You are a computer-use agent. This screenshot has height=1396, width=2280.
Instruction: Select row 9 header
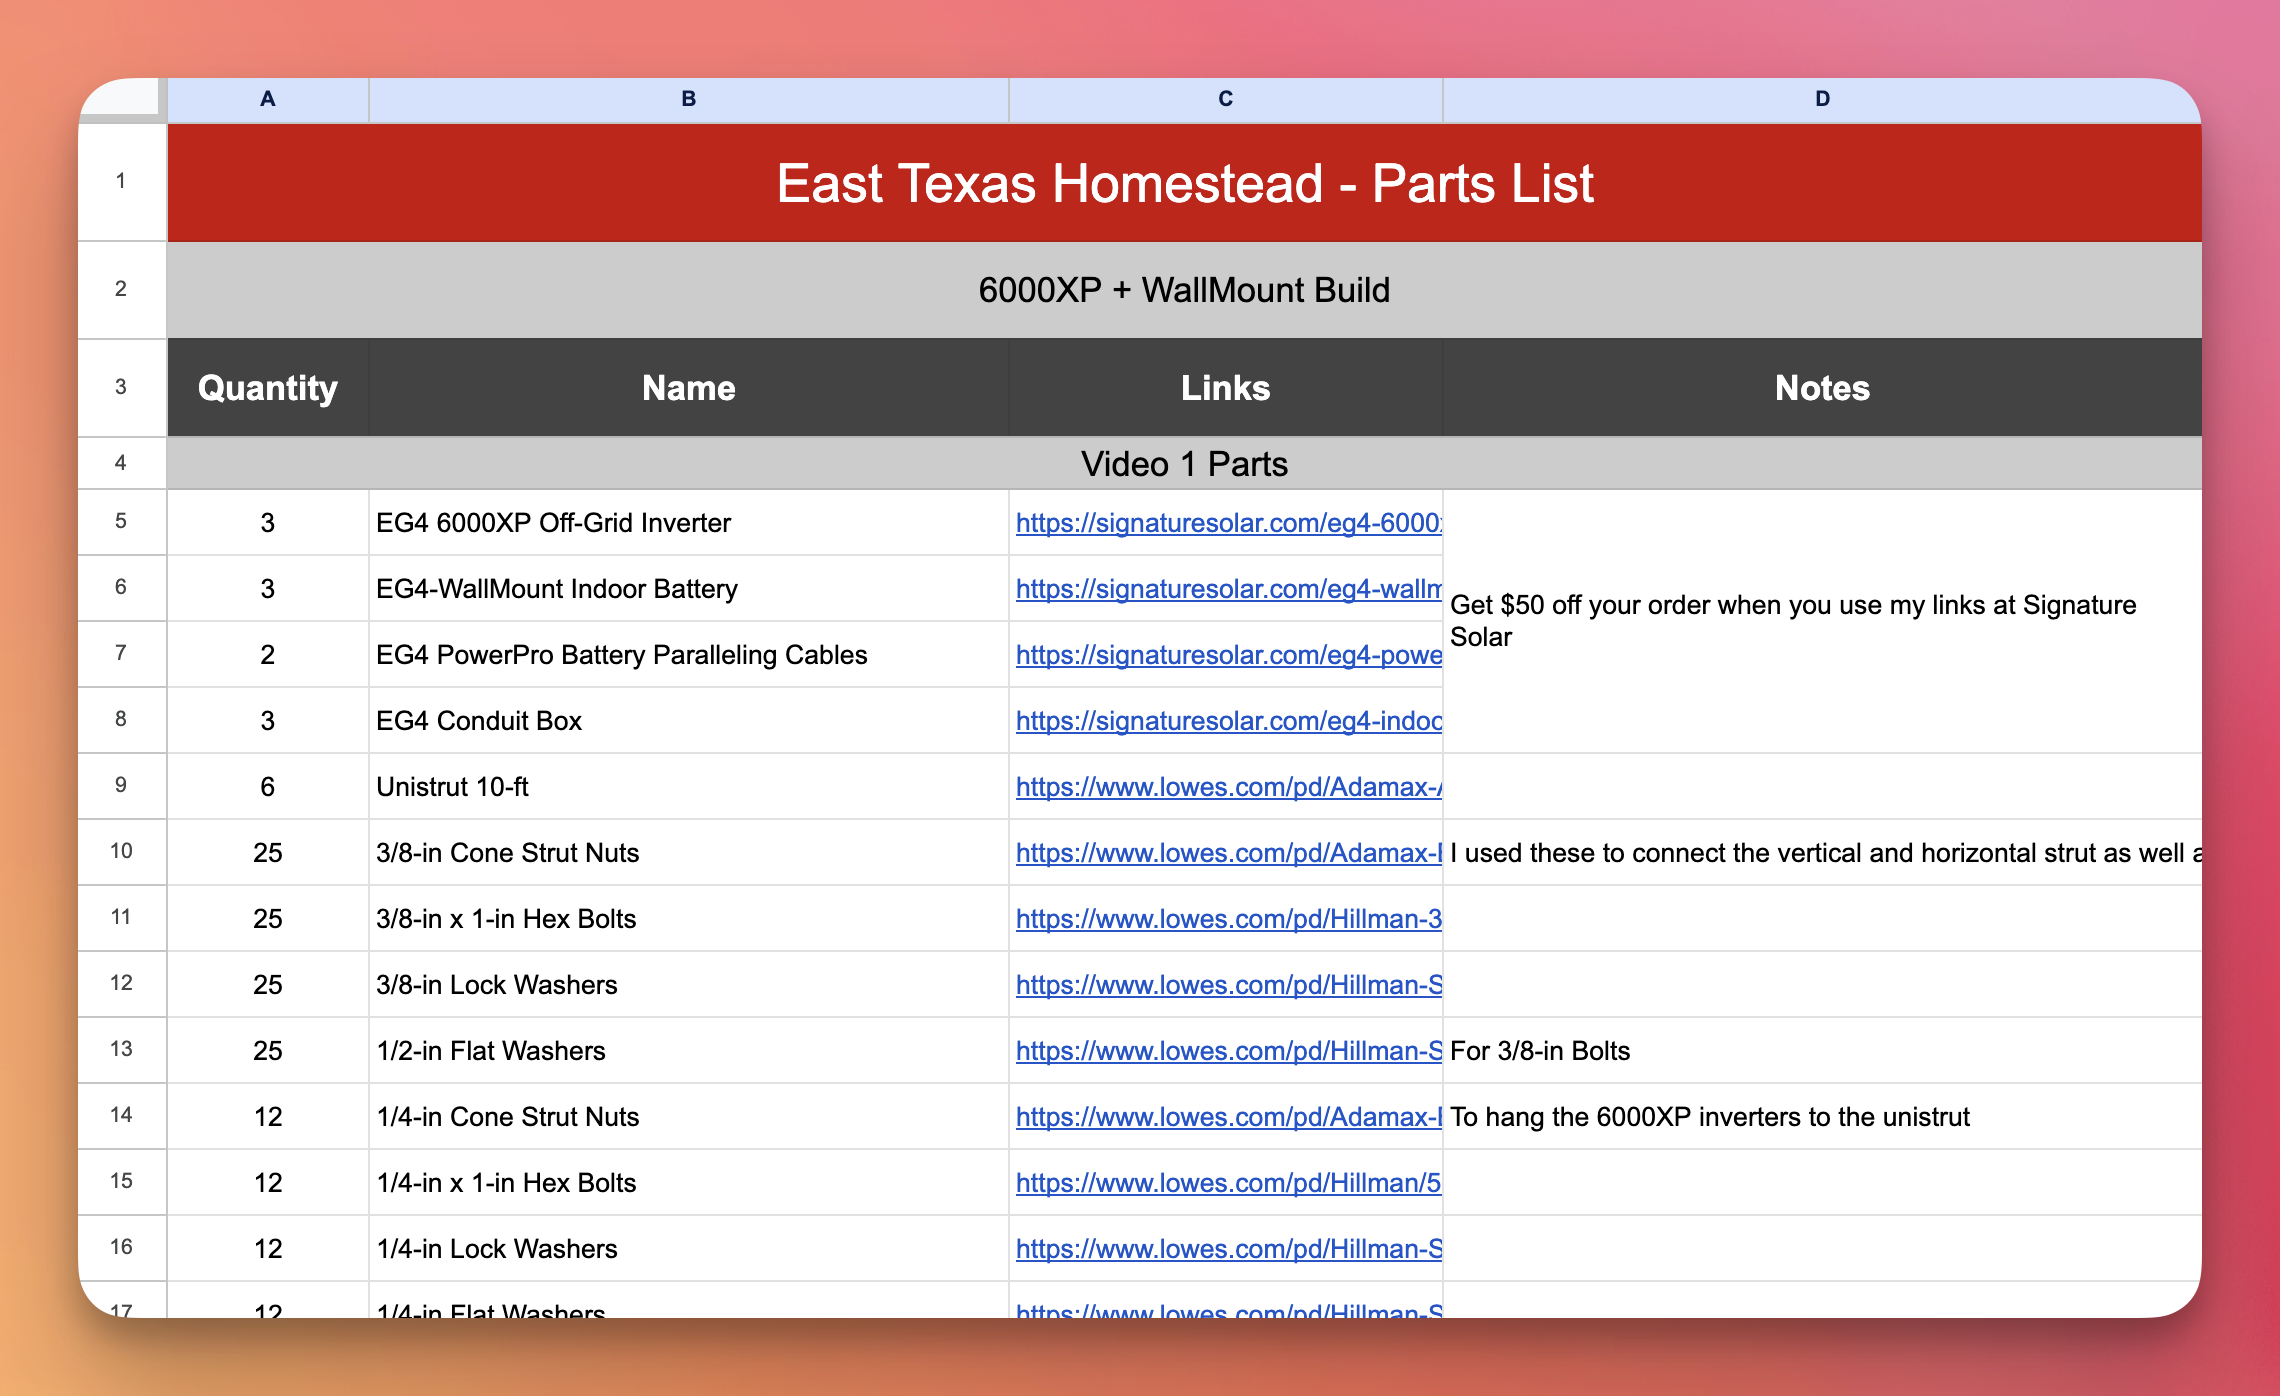[x=121, y=785]
